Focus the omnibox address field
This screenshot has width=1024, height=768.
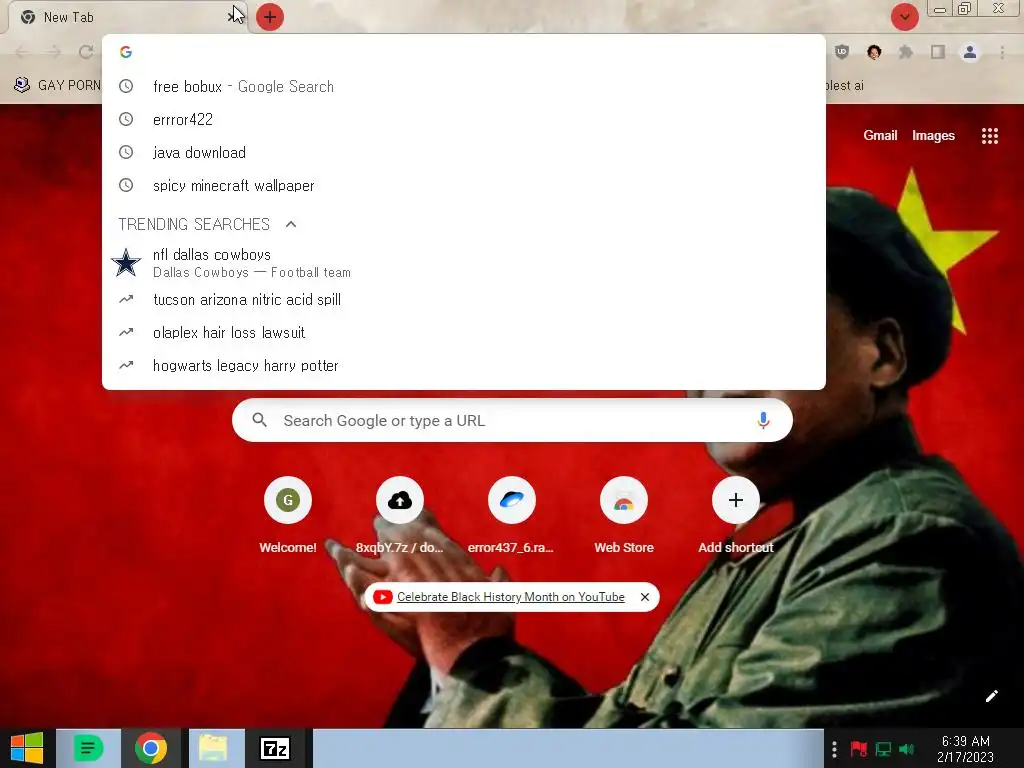[464, 52]
